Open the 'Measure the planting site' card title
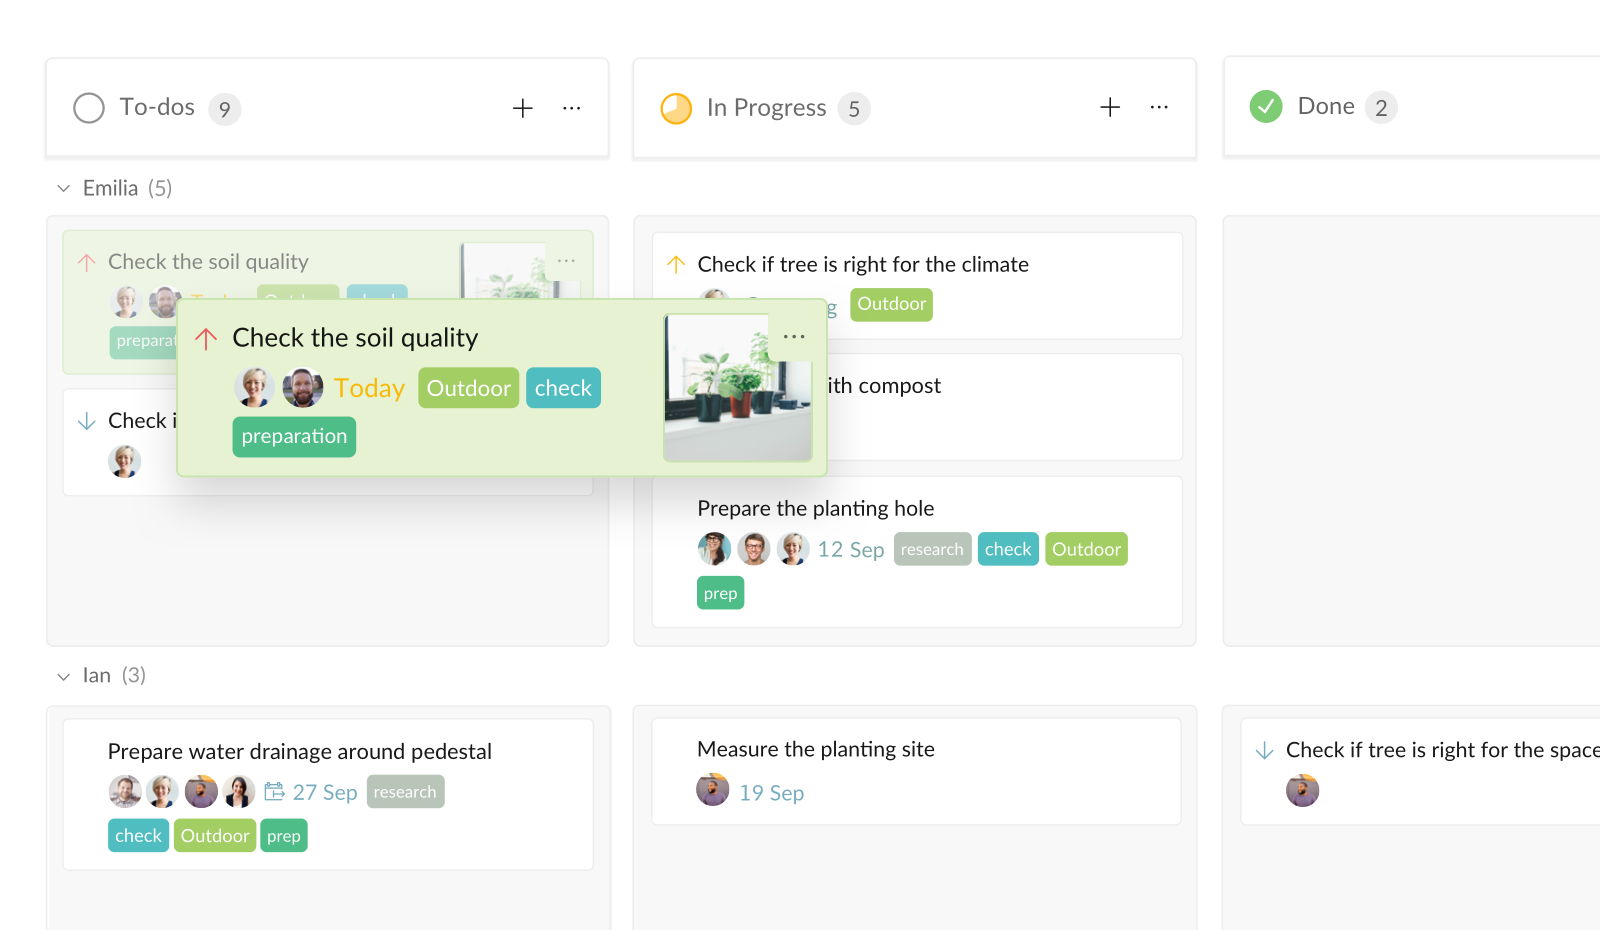 (816, 749)
